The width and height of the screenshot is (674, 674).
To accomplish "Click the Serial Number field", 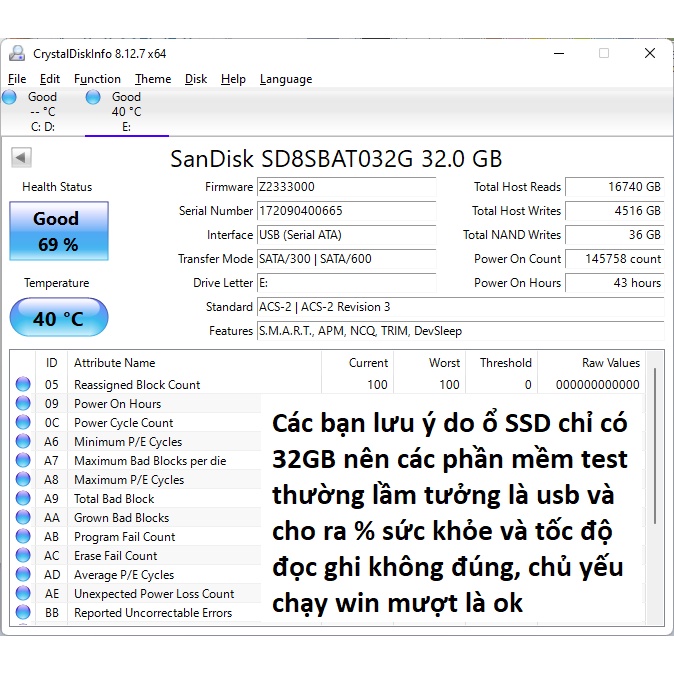I will click(346, 211).
